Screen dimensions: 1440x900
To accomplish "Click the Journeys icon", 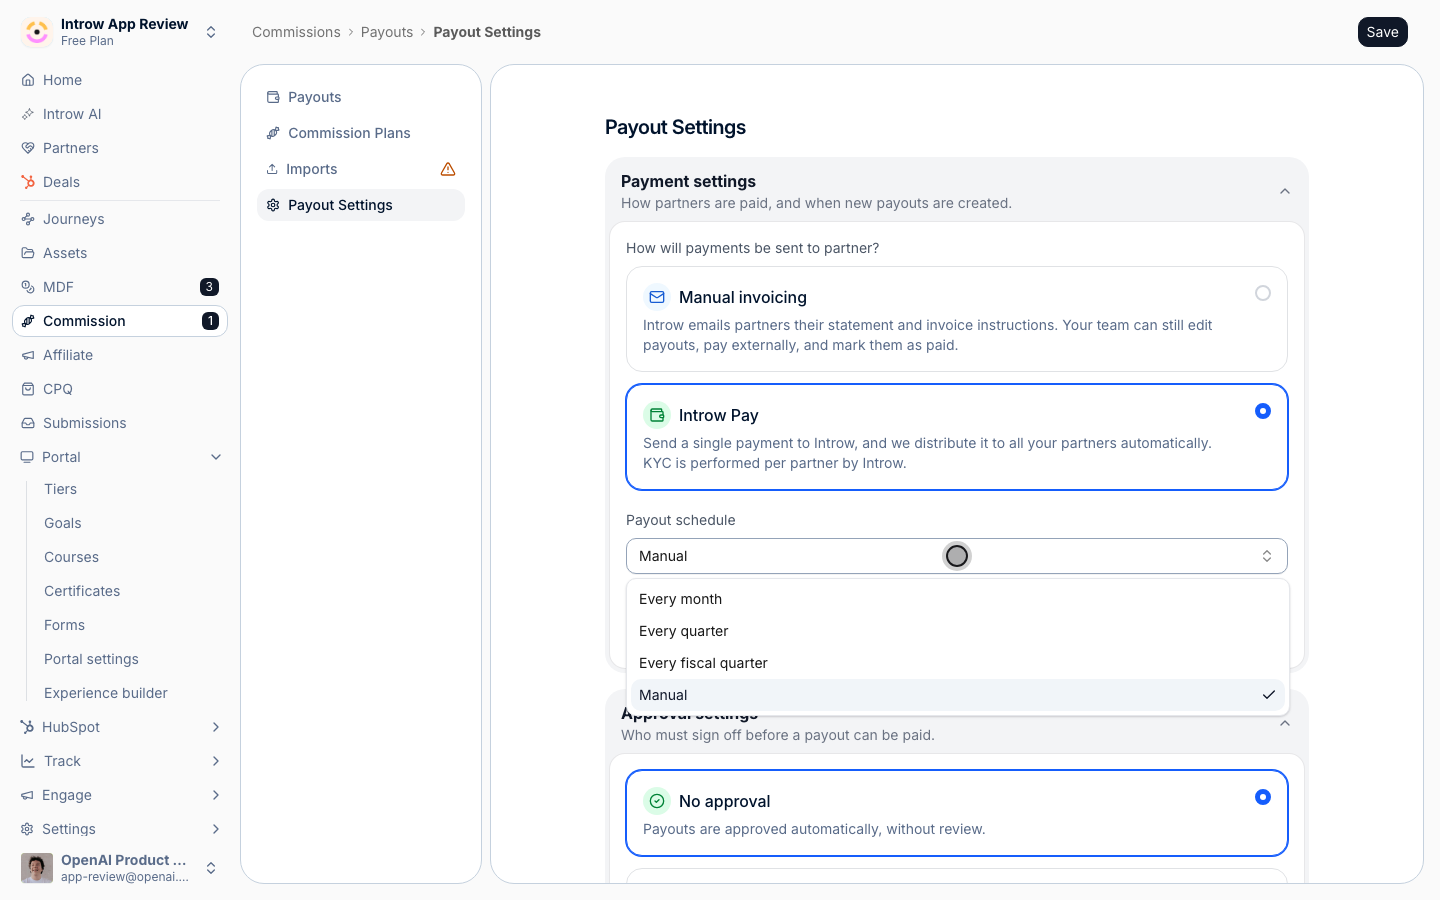I will pyautogui.click(x=28, y=219).
